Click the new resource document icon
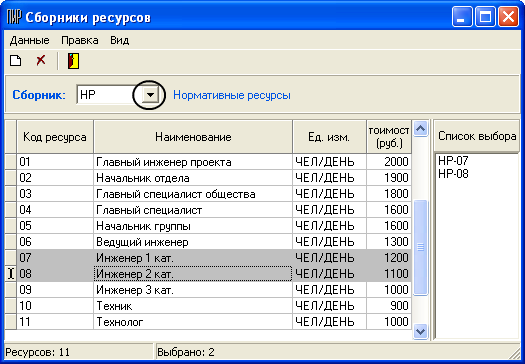 click(15, 61)
